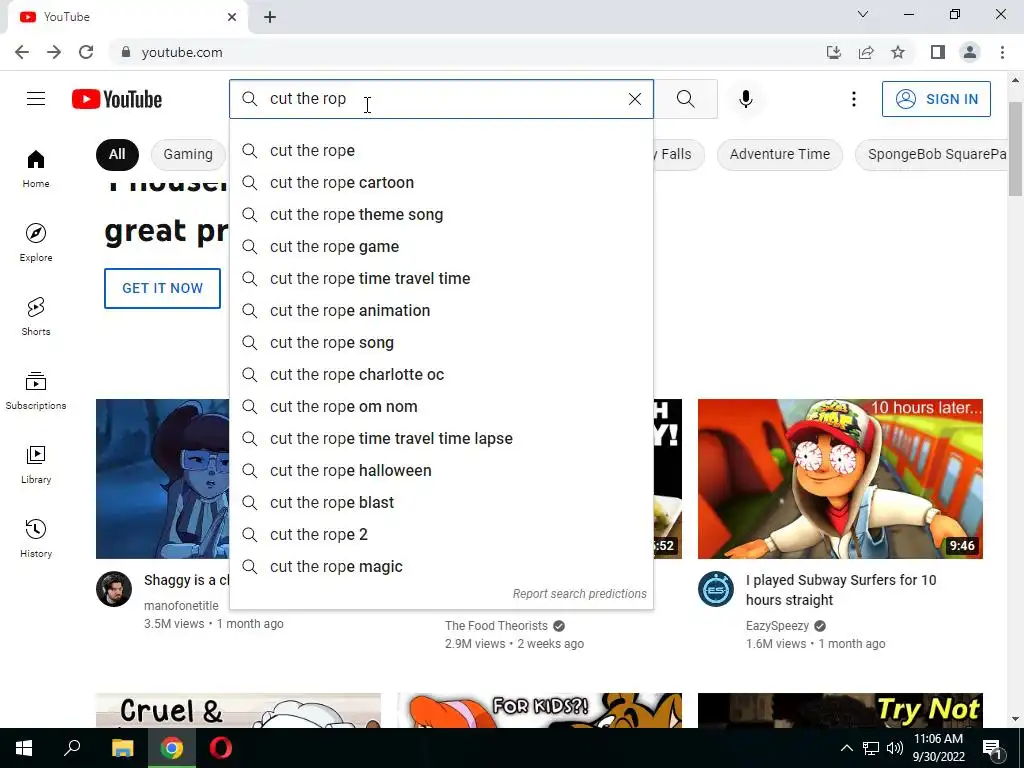Image resolution: width=1024 pixels, height=768 pixels.
Task: Open the Shaggy animated video thumbnail
Action: (x=163, y=479)
